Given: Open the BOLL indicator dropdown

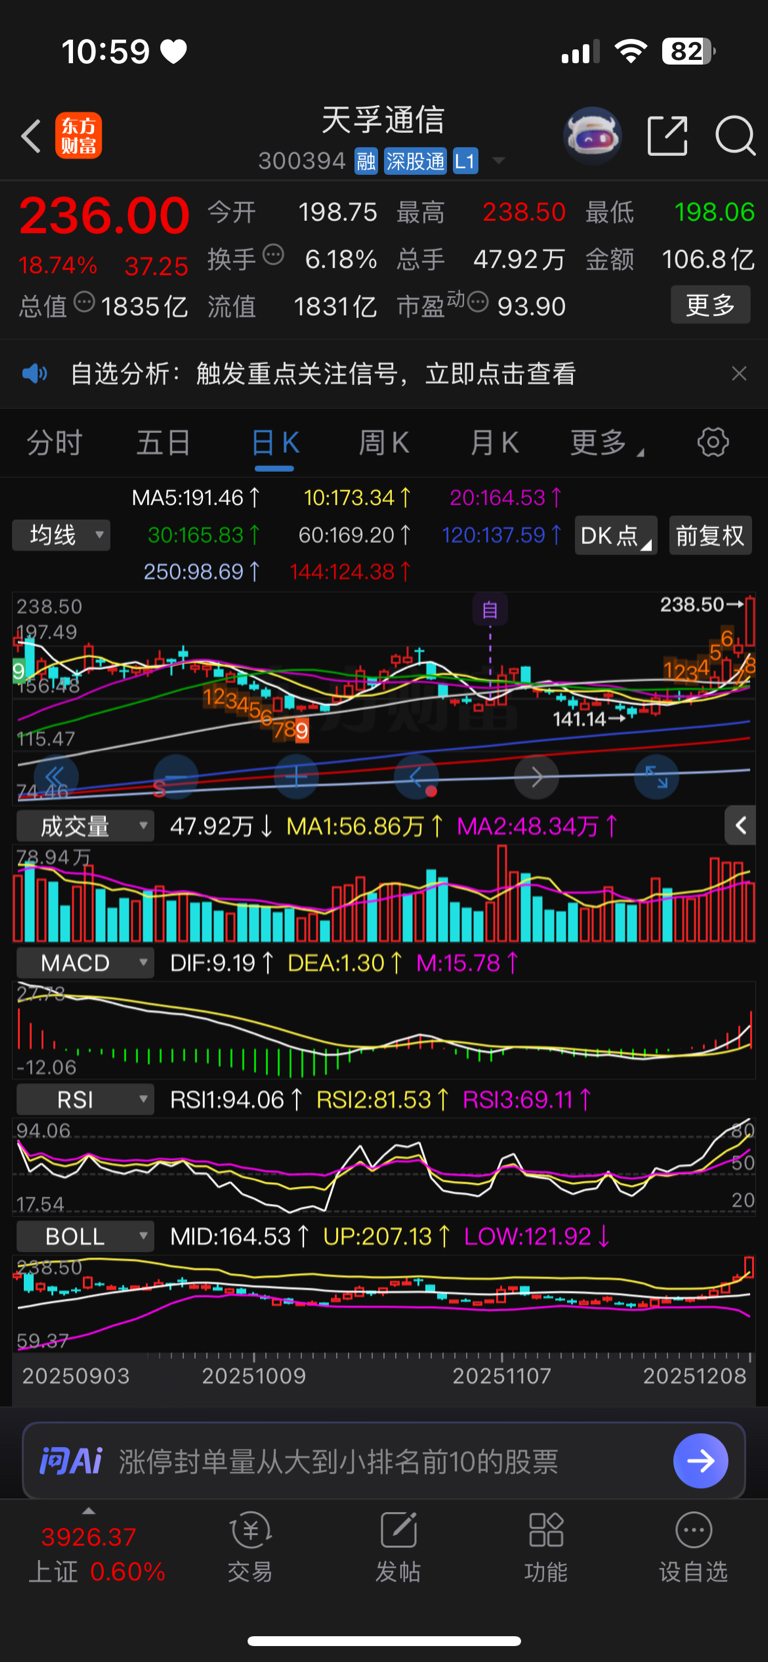Looking at the screenshot, I should pyautogui.click(x=85, y=1237).
